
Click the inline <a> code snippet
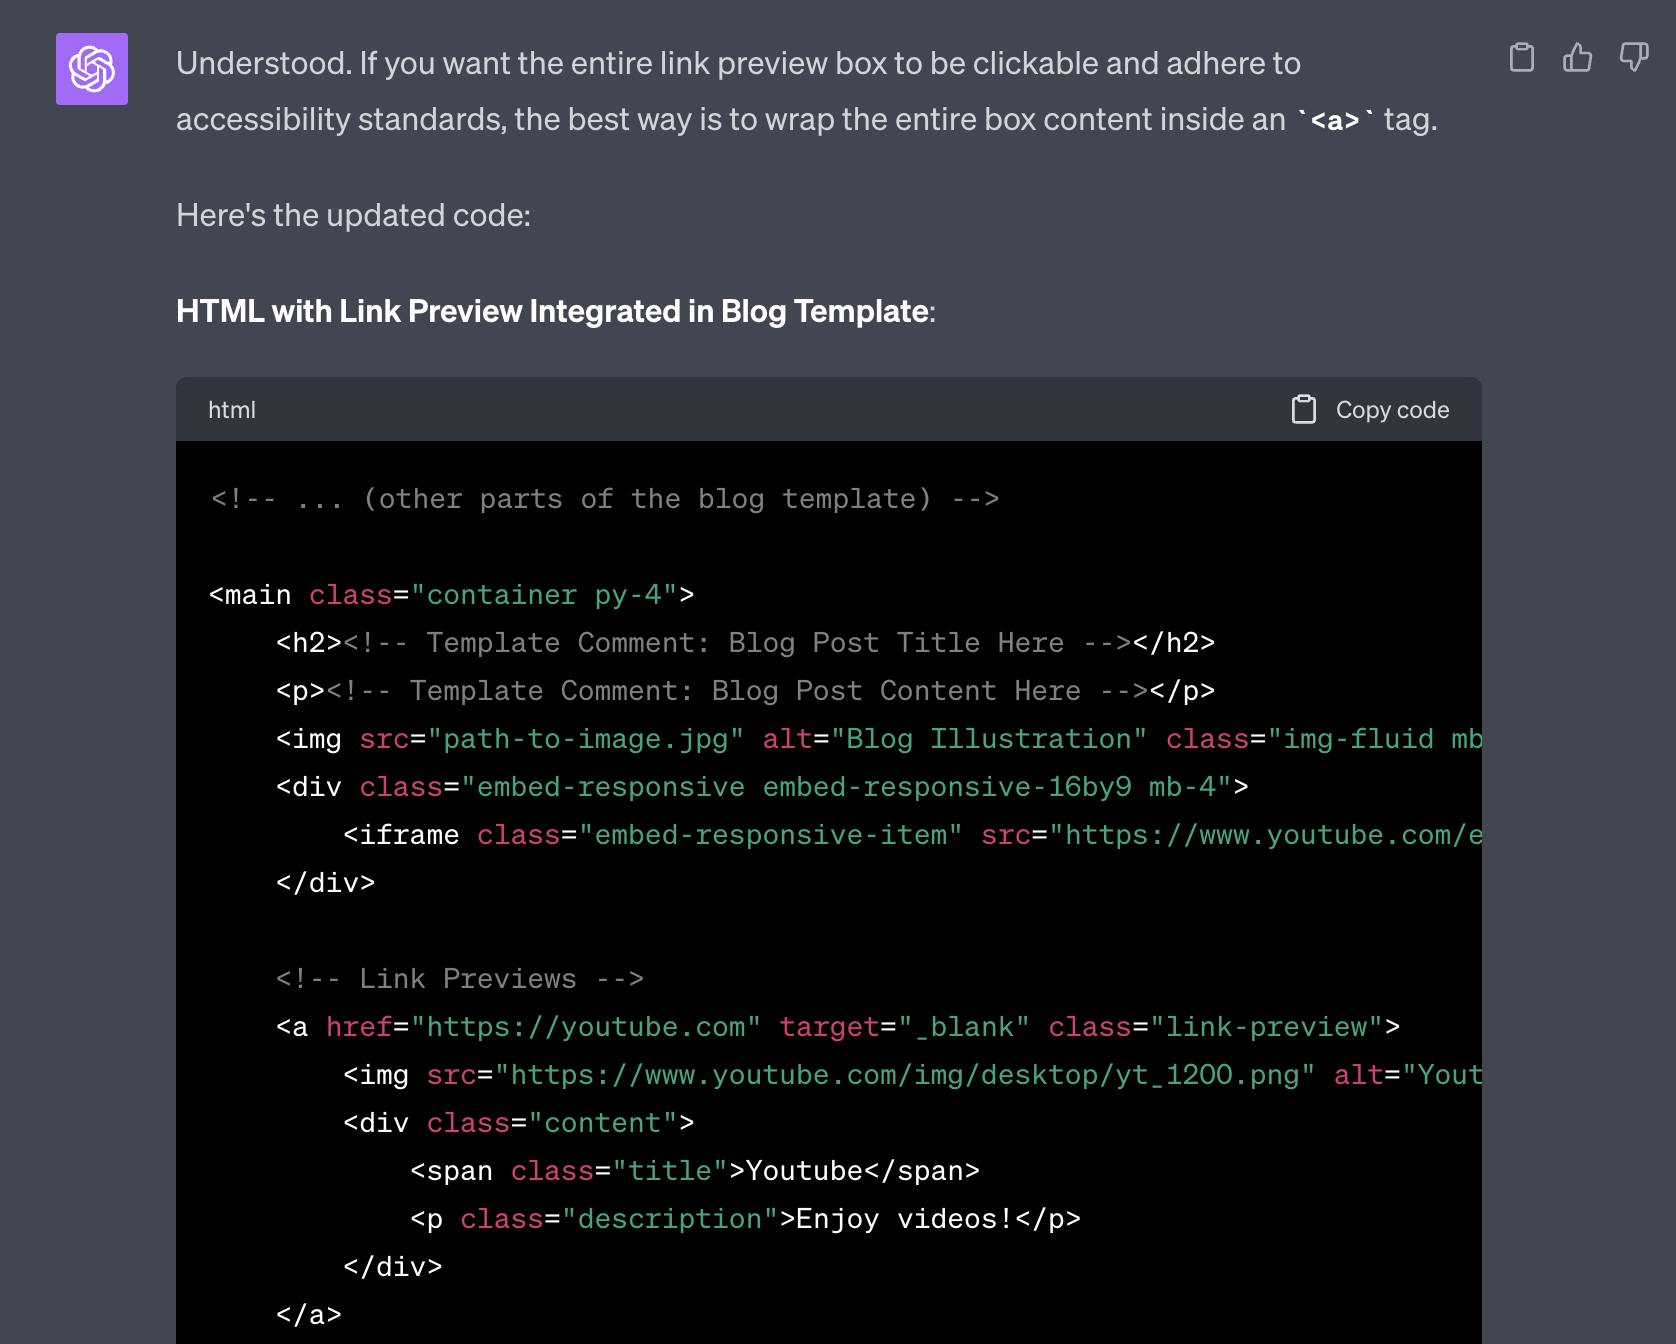pyautogui.click(x=1335, y=120)
